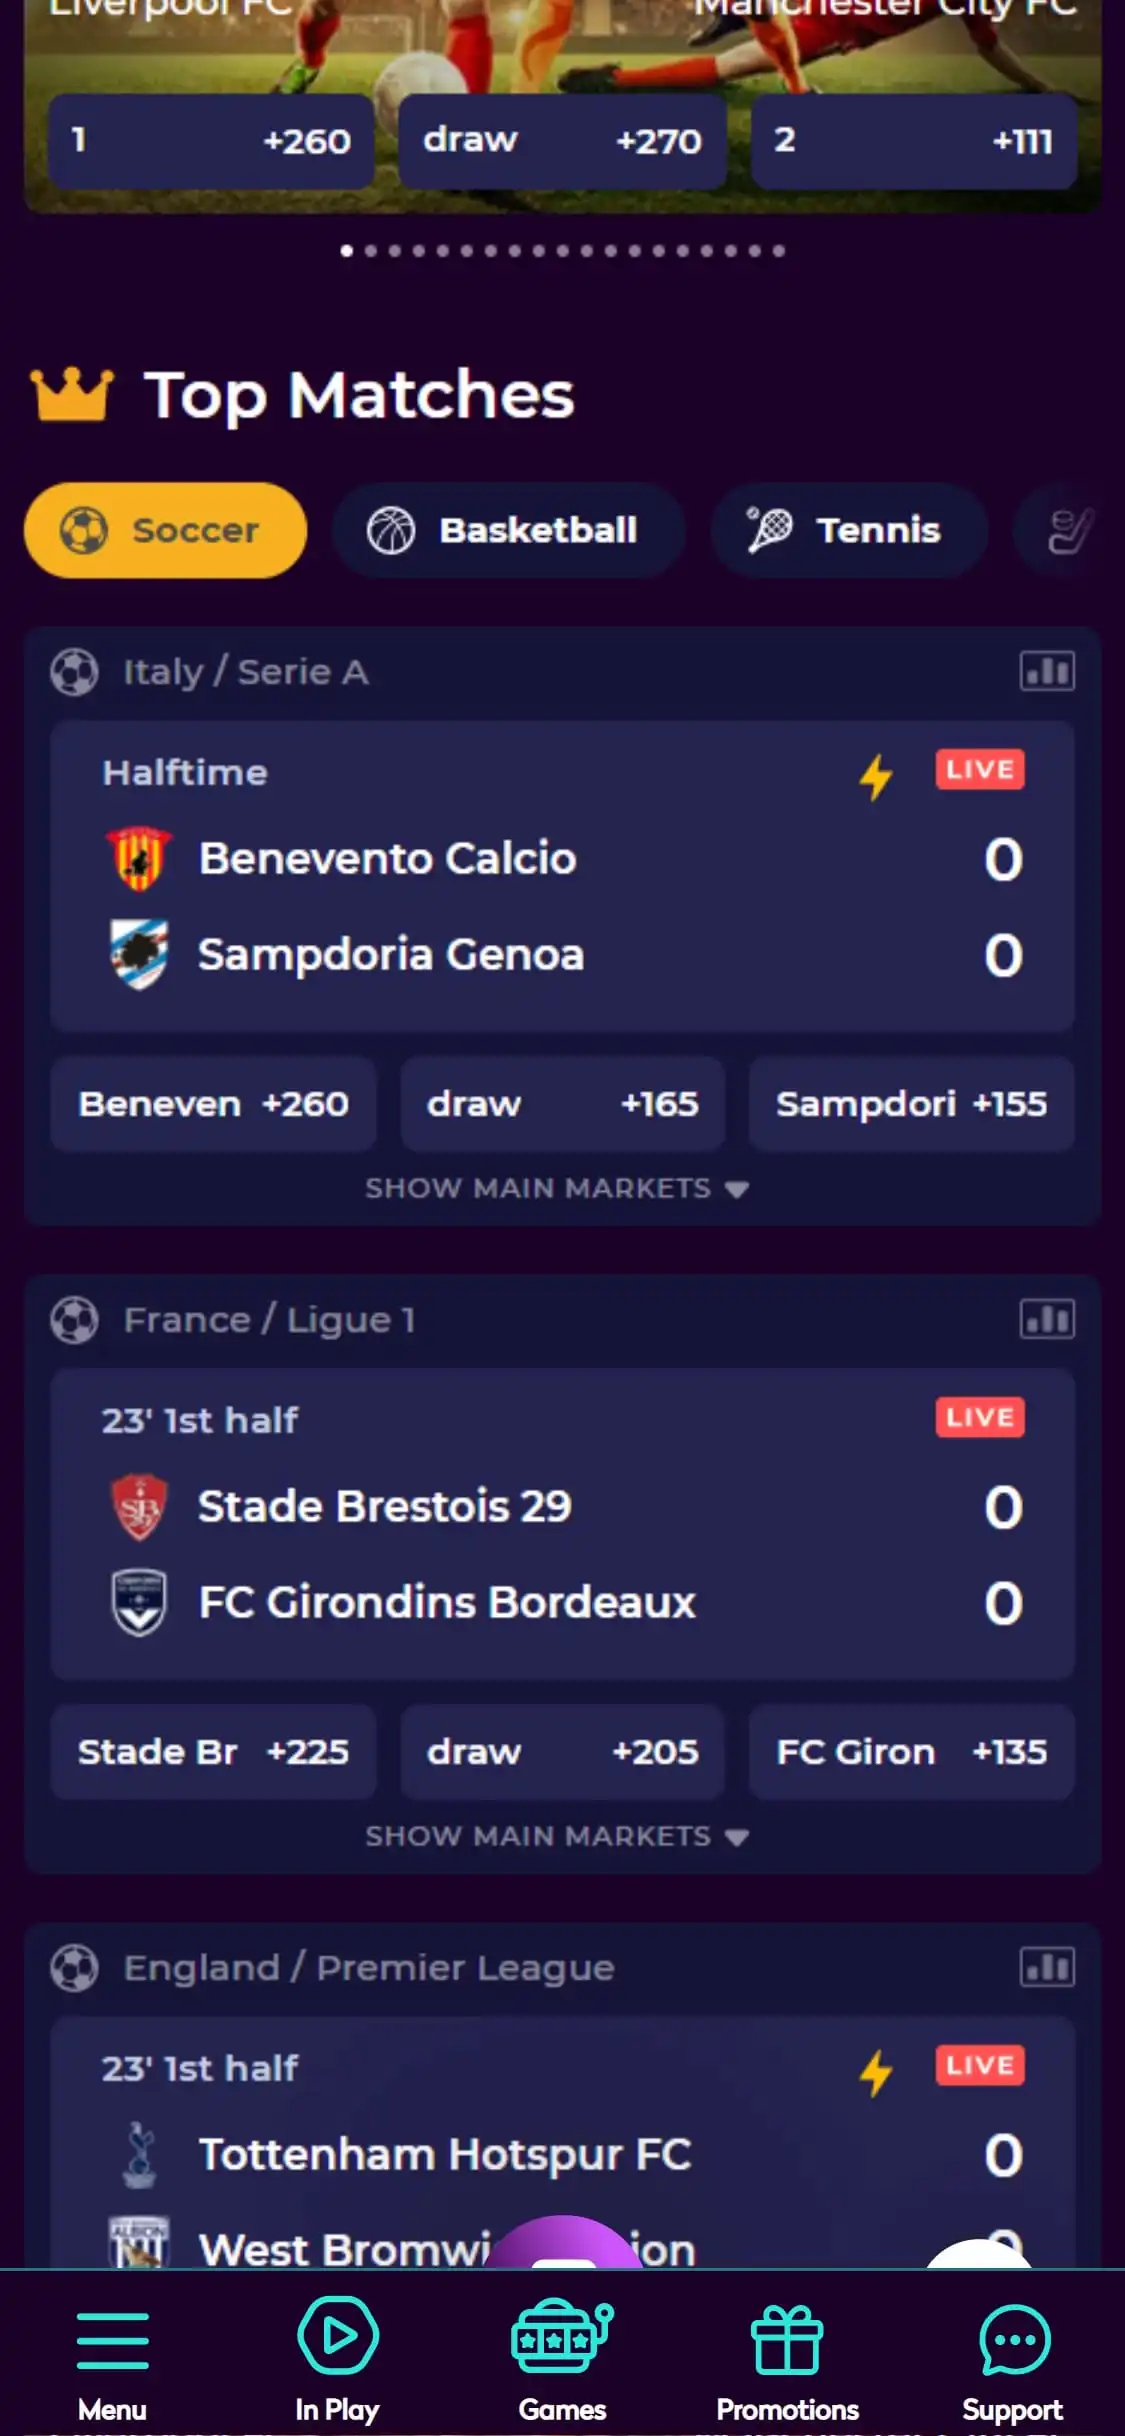Expand Show Main Markets under Stade Brestois match
1125x2436 pixels.
(557, 1836)
